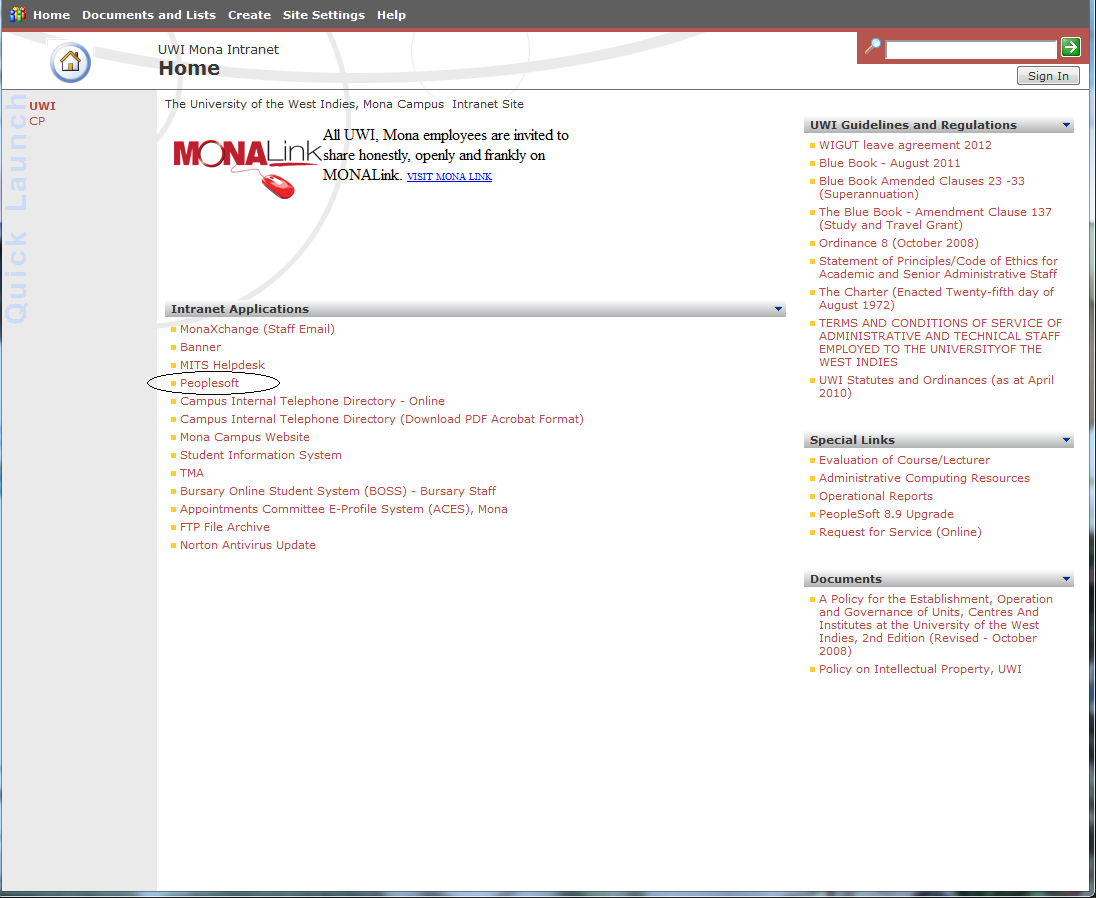Open the TMA link

192,473
